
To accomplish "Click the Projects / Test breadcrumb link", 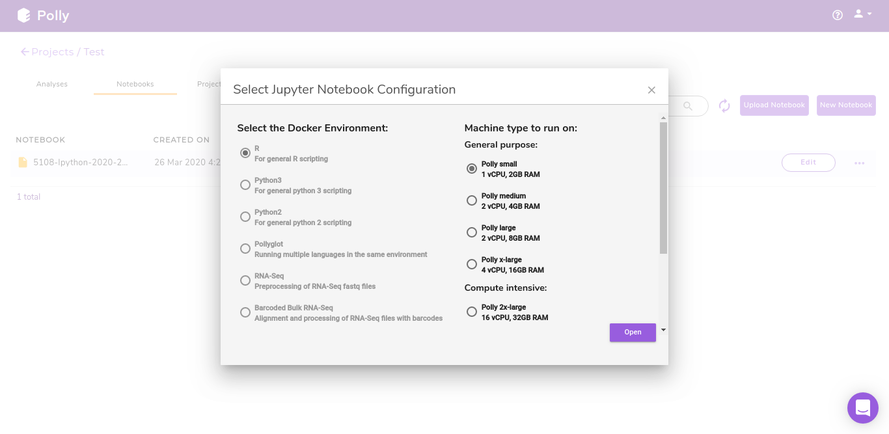I will point(68,52).
